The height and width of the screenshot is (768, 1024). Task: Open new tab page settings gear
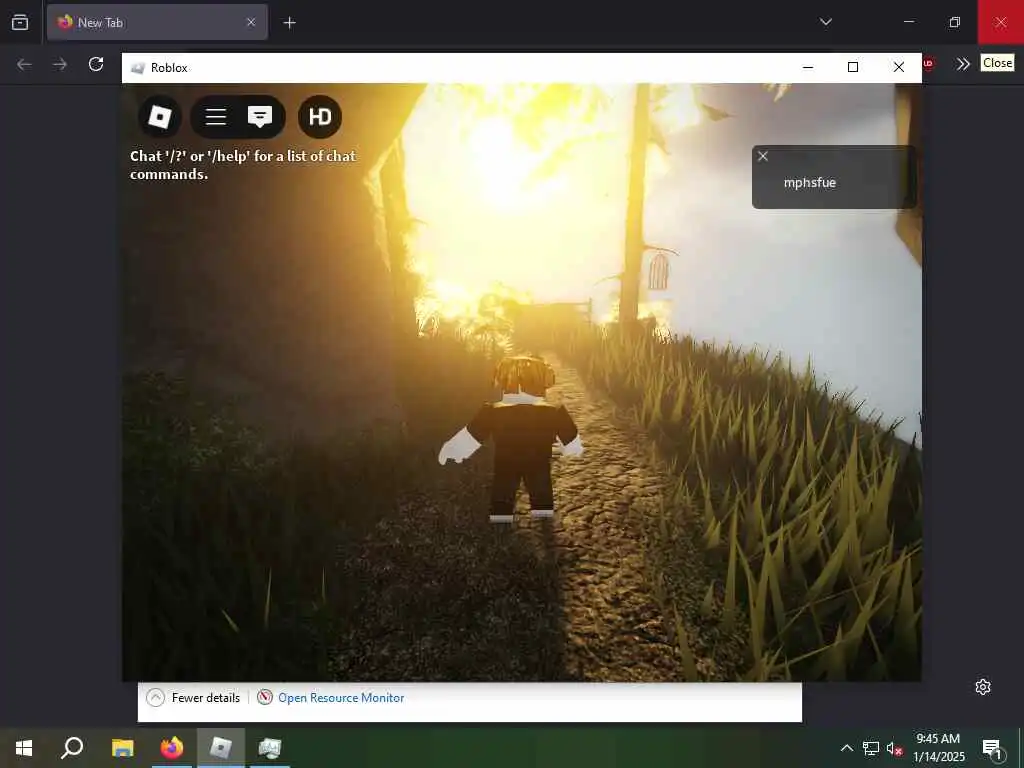(983, 686)
